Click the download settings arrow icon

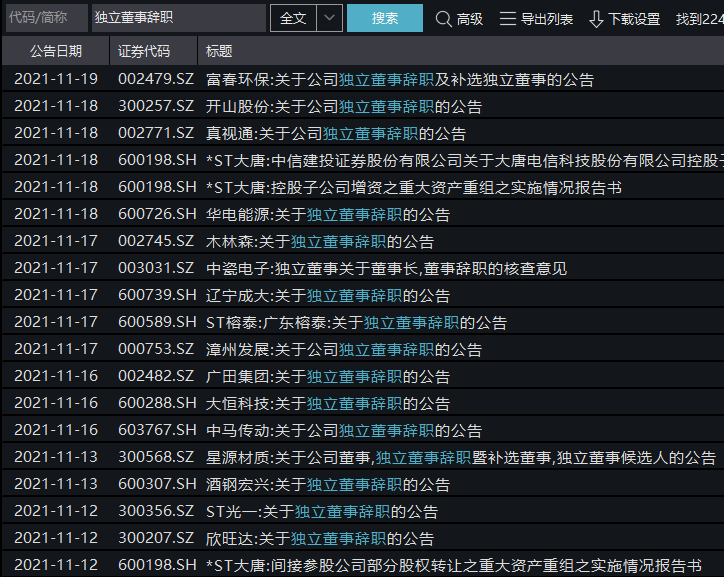click(x=596, y=19)
